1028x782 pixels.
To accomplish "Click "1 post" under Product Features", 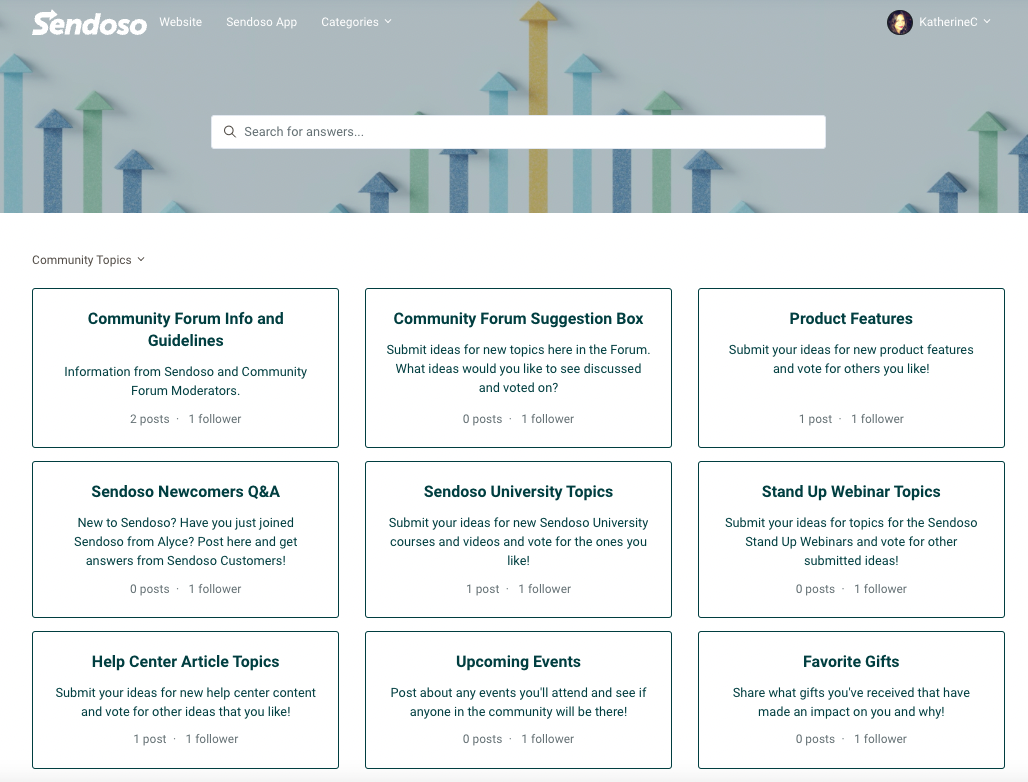I will [x=816, y=419].
